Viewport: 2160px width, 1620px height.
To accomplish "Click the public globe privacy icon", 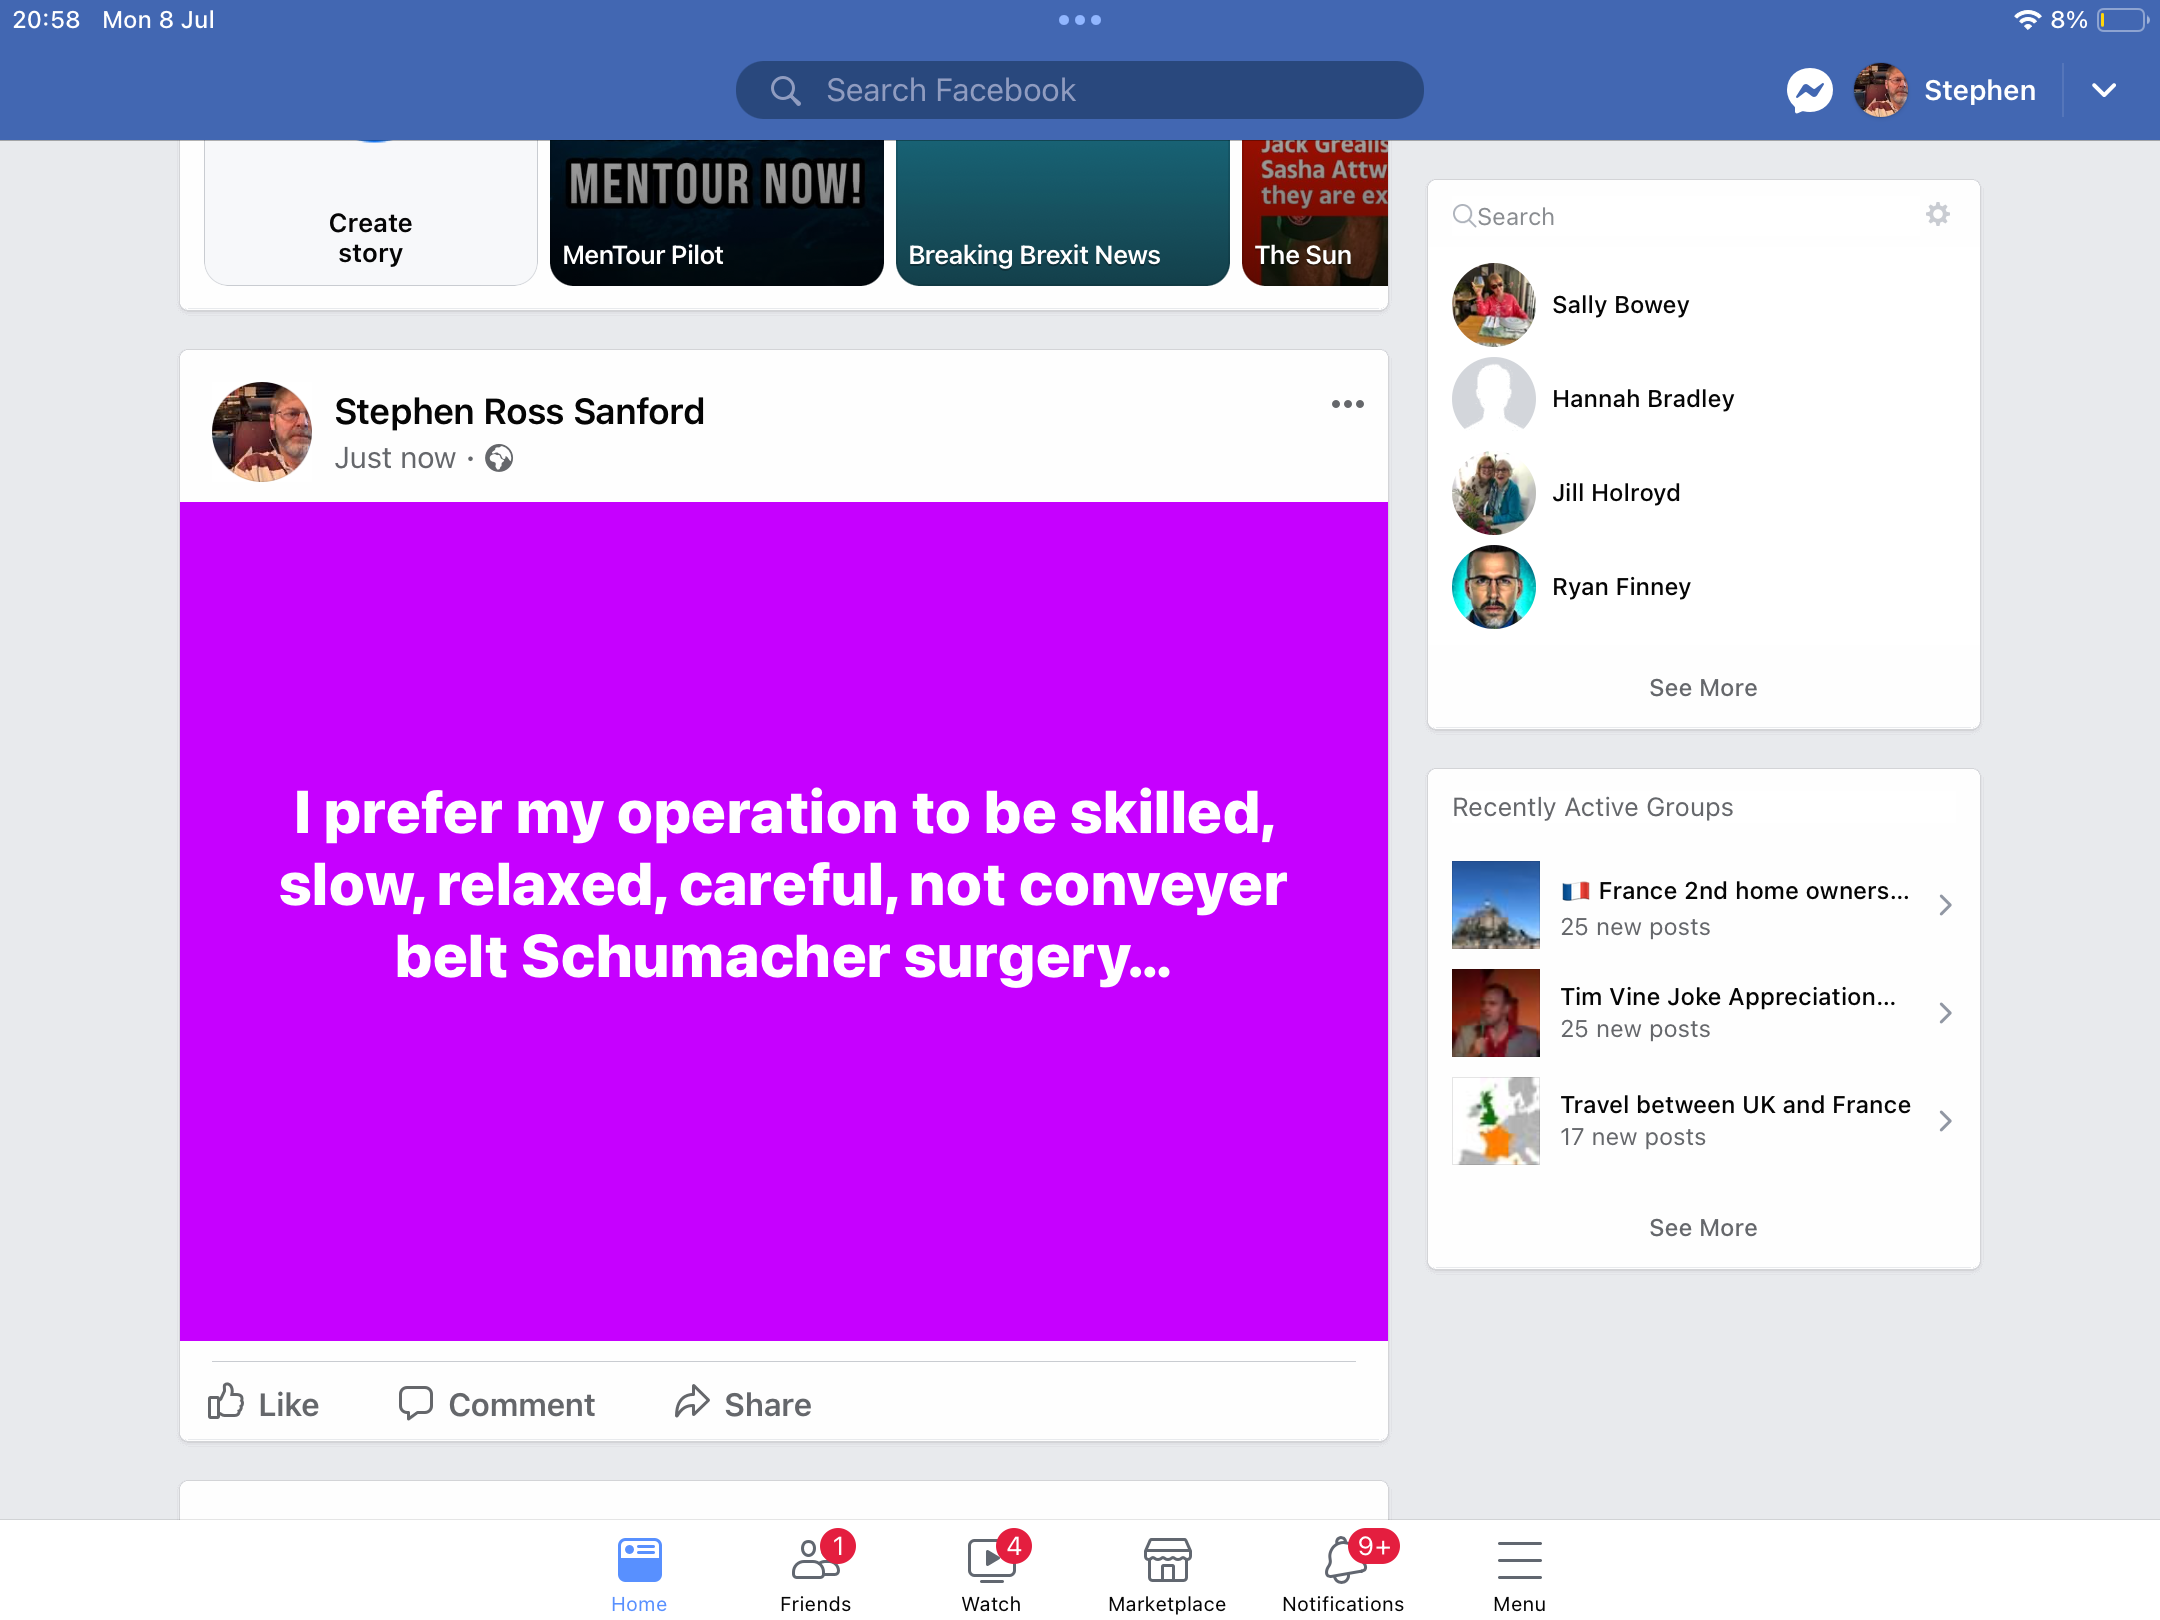I will point(499,458).
